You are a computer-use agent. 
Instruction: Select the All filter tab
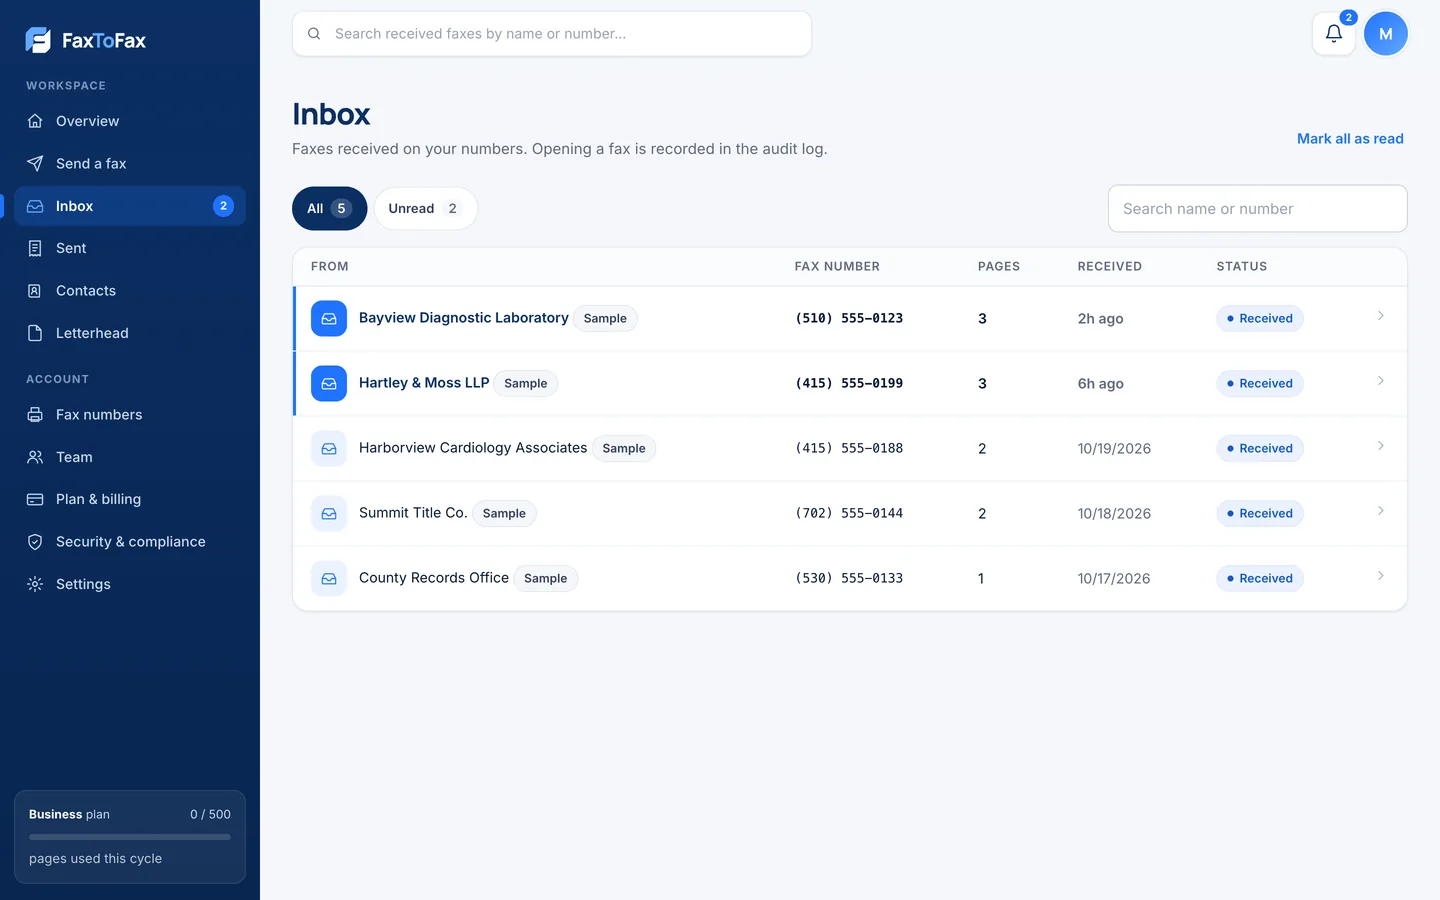click(329, 209)
